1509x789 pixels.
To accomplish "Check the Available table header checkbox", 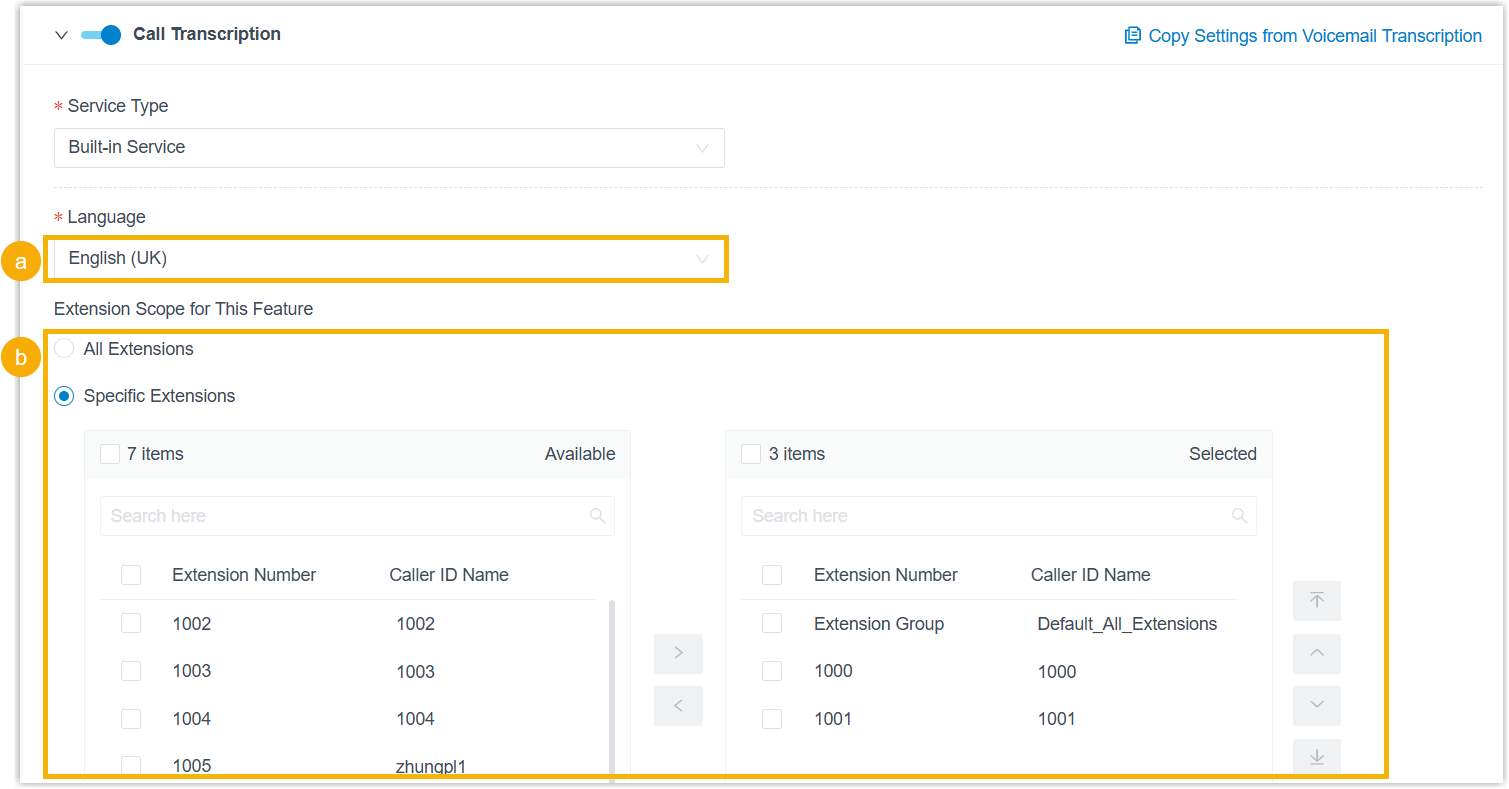I will tap(131, 575).
